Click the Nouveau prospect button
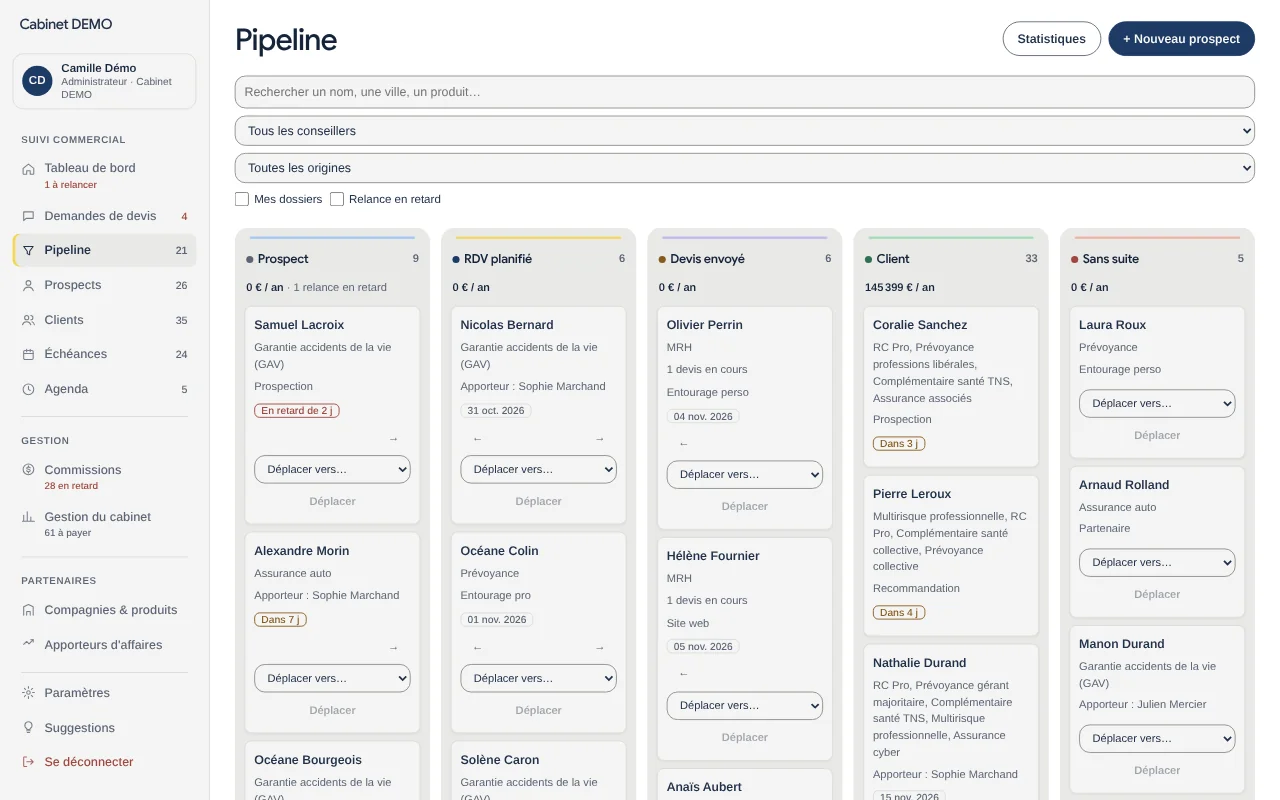Viewport: 1280px width, 800px height. click(1181, 39)
